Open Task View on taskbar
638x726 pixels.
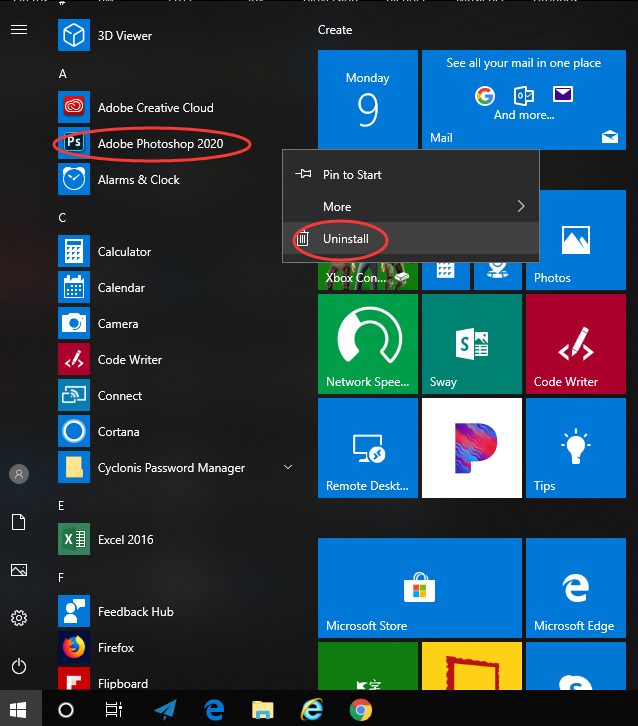click(x=113, y=709)
